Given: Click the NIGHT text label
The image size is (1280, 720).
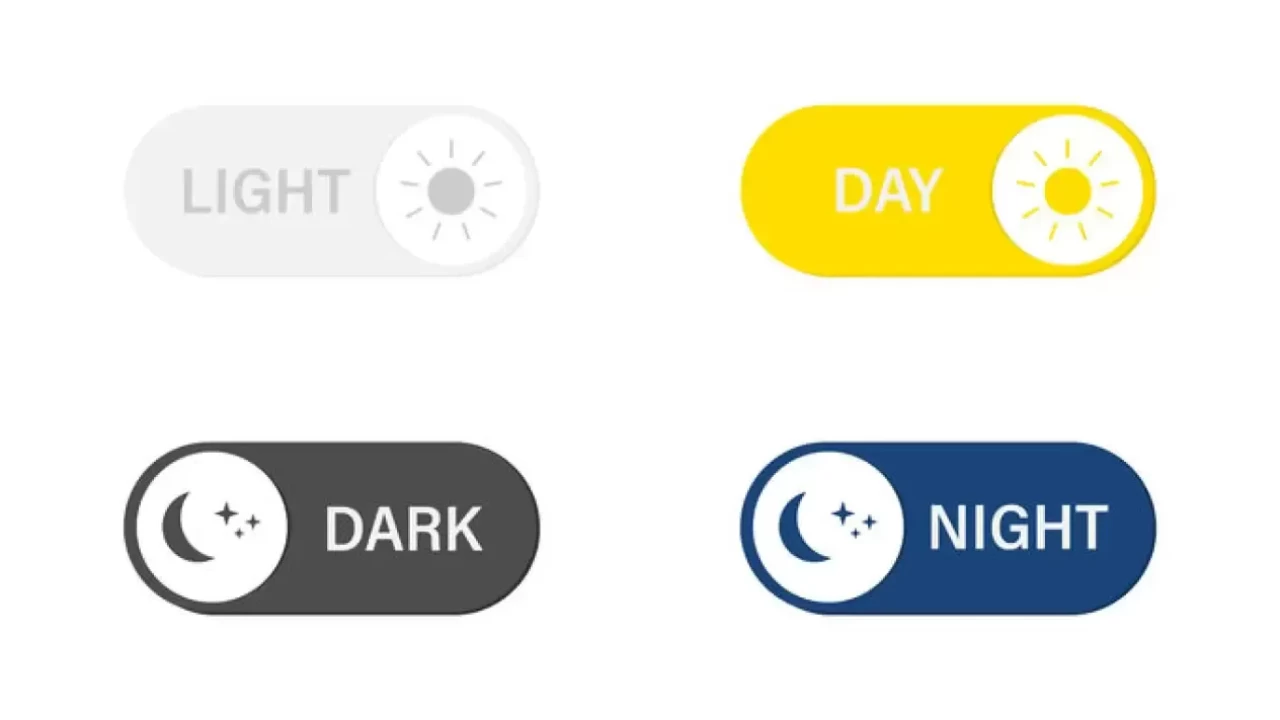Looking at the screenshot, I should click(x=1017, y=527).
